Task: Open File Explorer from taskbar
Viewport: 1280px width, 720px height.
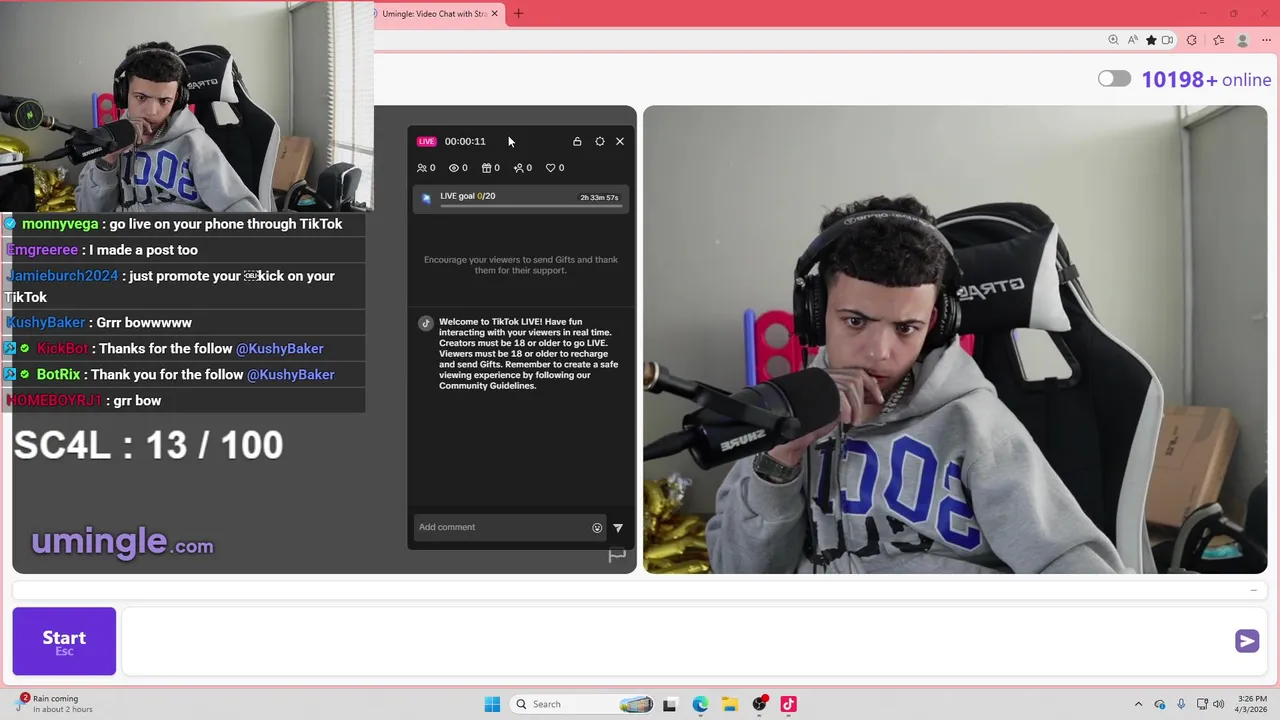Action: (x=730, y=704)
